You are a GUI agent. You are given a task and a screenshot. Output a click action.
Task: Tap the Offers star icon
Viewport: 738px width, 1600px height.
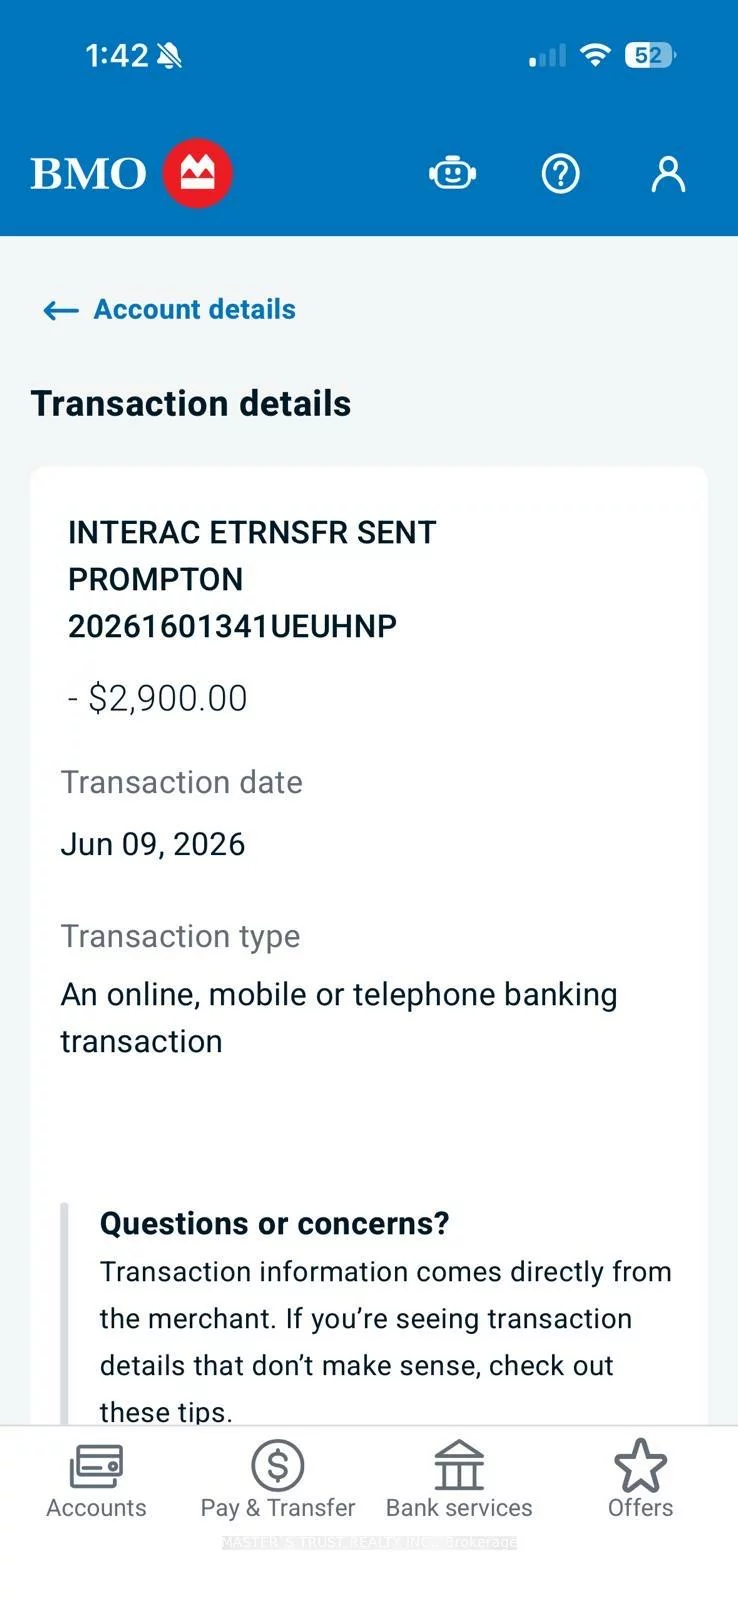coord(640,1466)
